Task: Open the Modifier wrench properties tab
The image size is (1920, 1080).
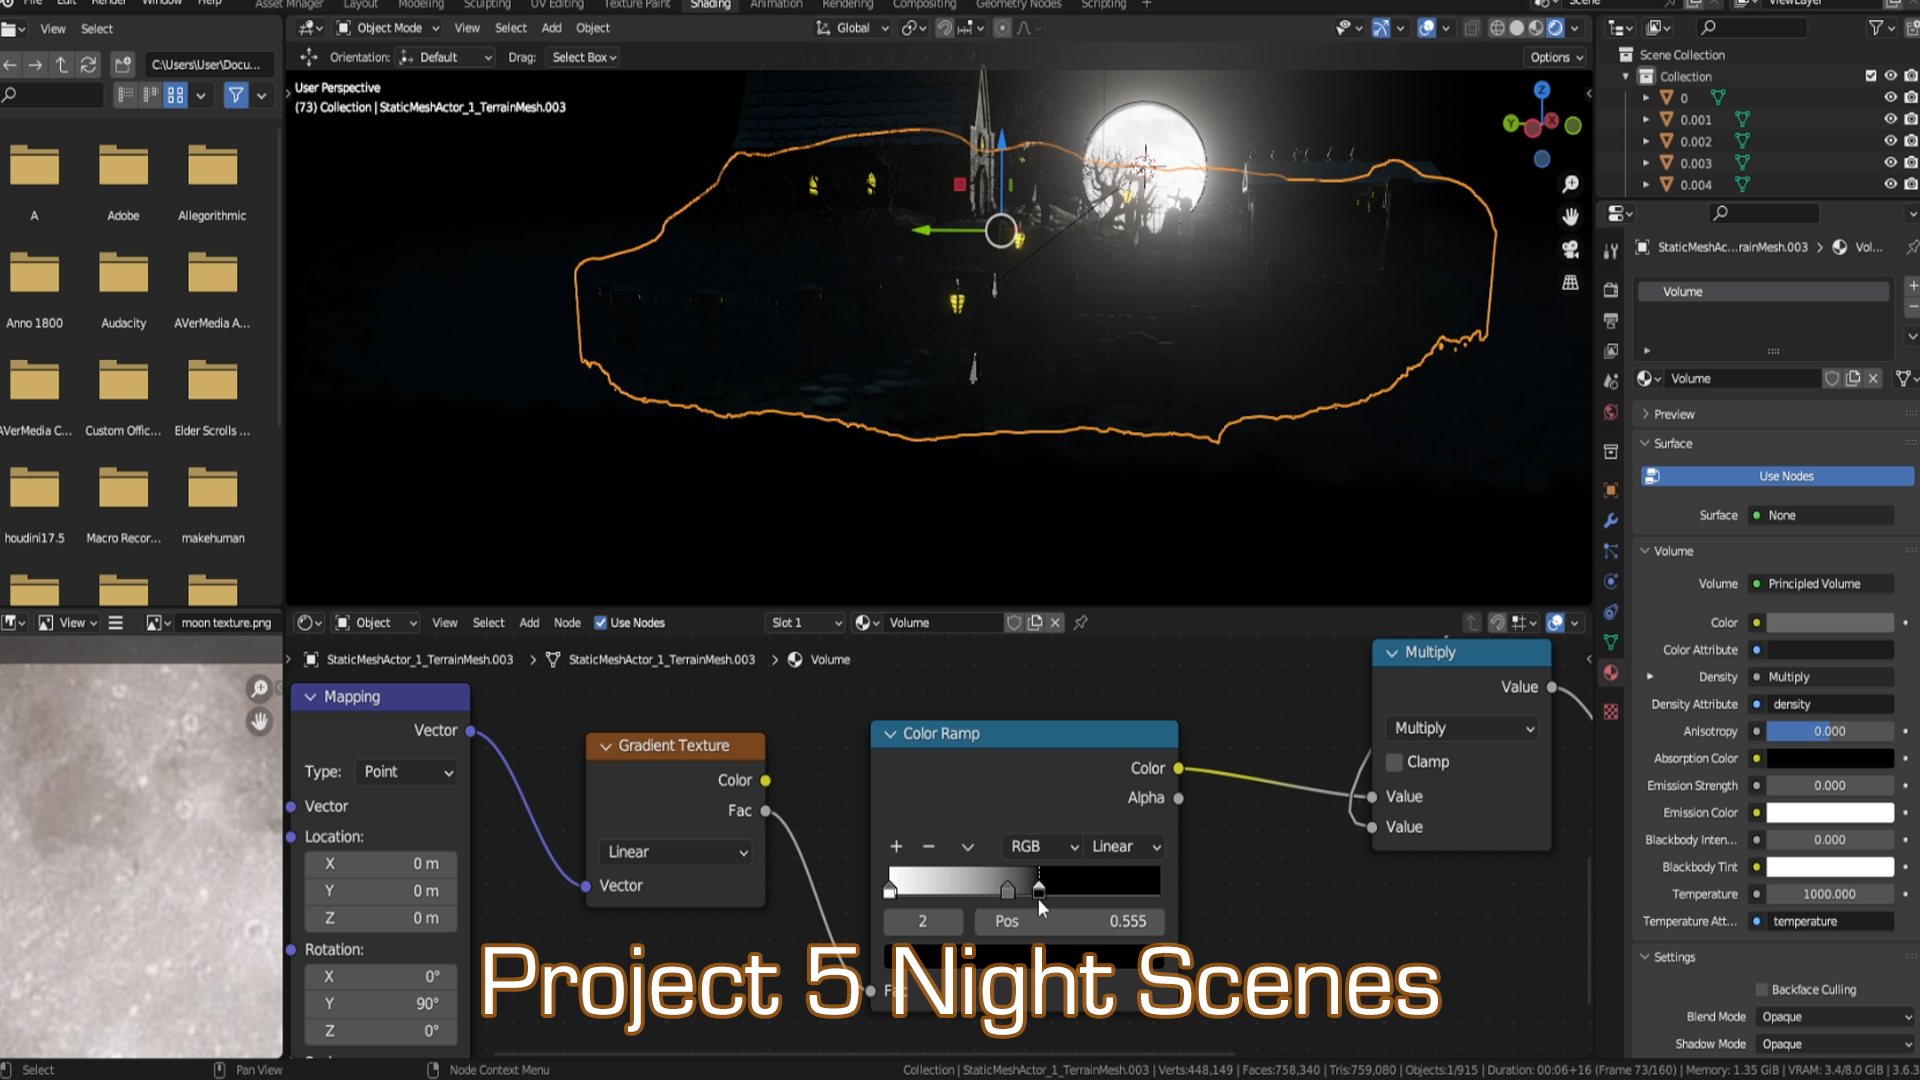Action: [x=1610, y=521]
